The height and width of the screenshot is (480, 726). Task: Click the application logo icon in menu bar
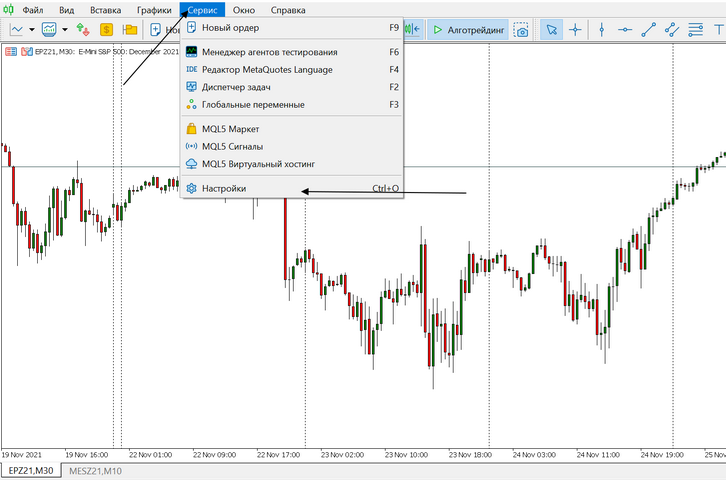click(x=9, y=9)
